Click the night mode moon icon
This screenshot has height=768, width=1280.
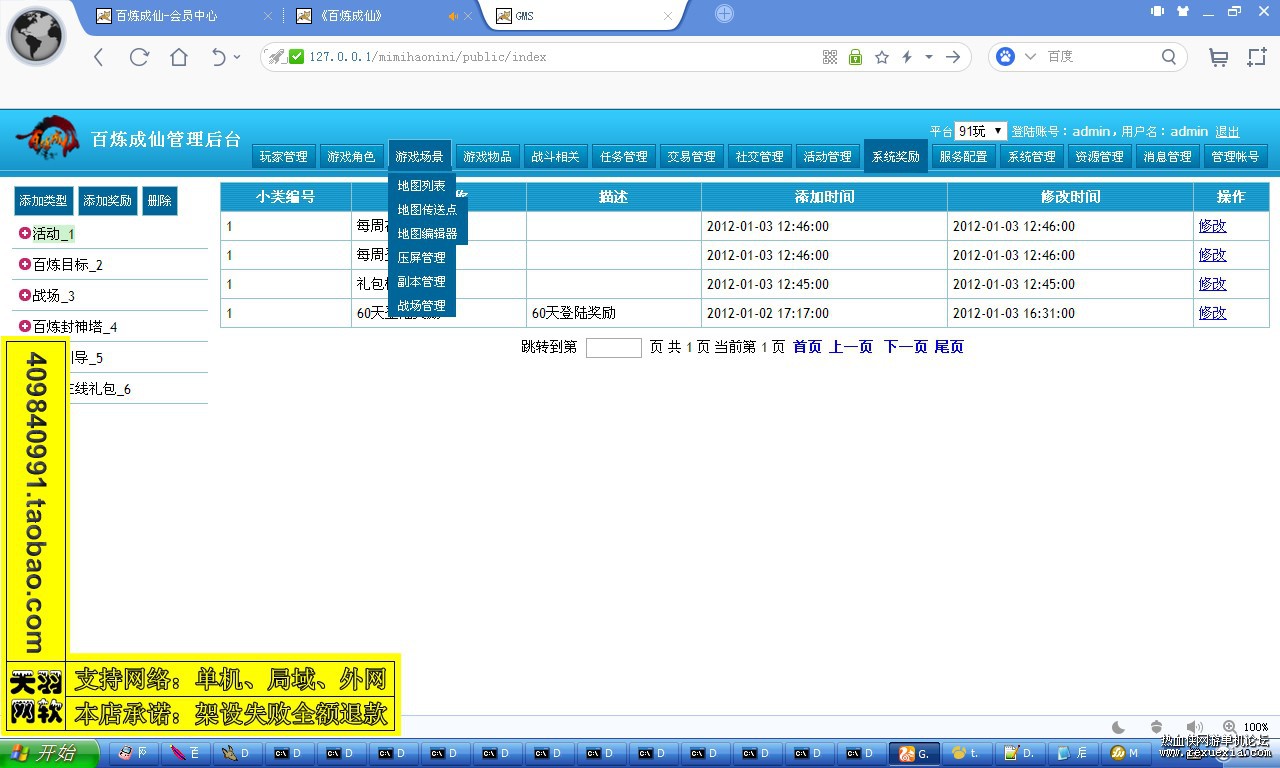pos(1119,727)
